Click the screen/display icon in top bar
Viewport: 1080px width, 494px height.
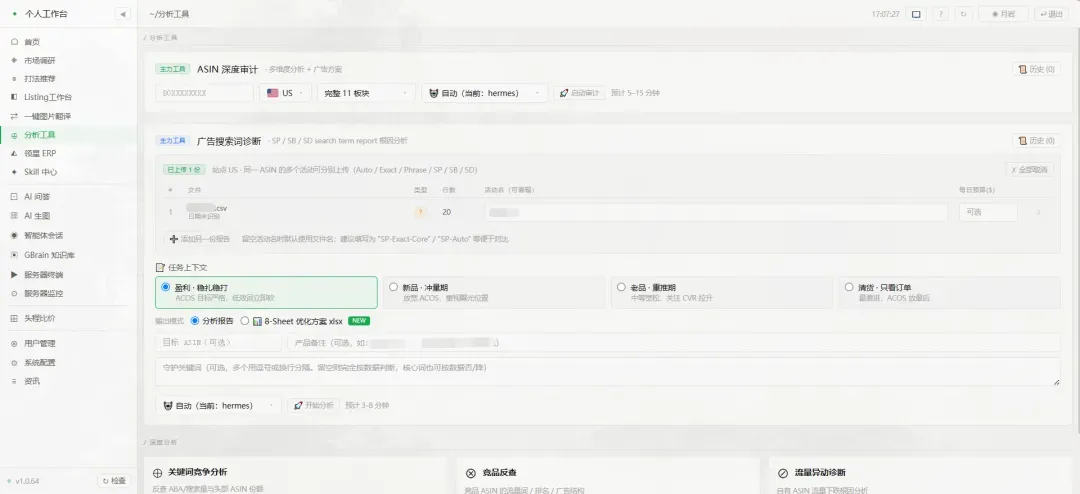click(x=916, y=14)
